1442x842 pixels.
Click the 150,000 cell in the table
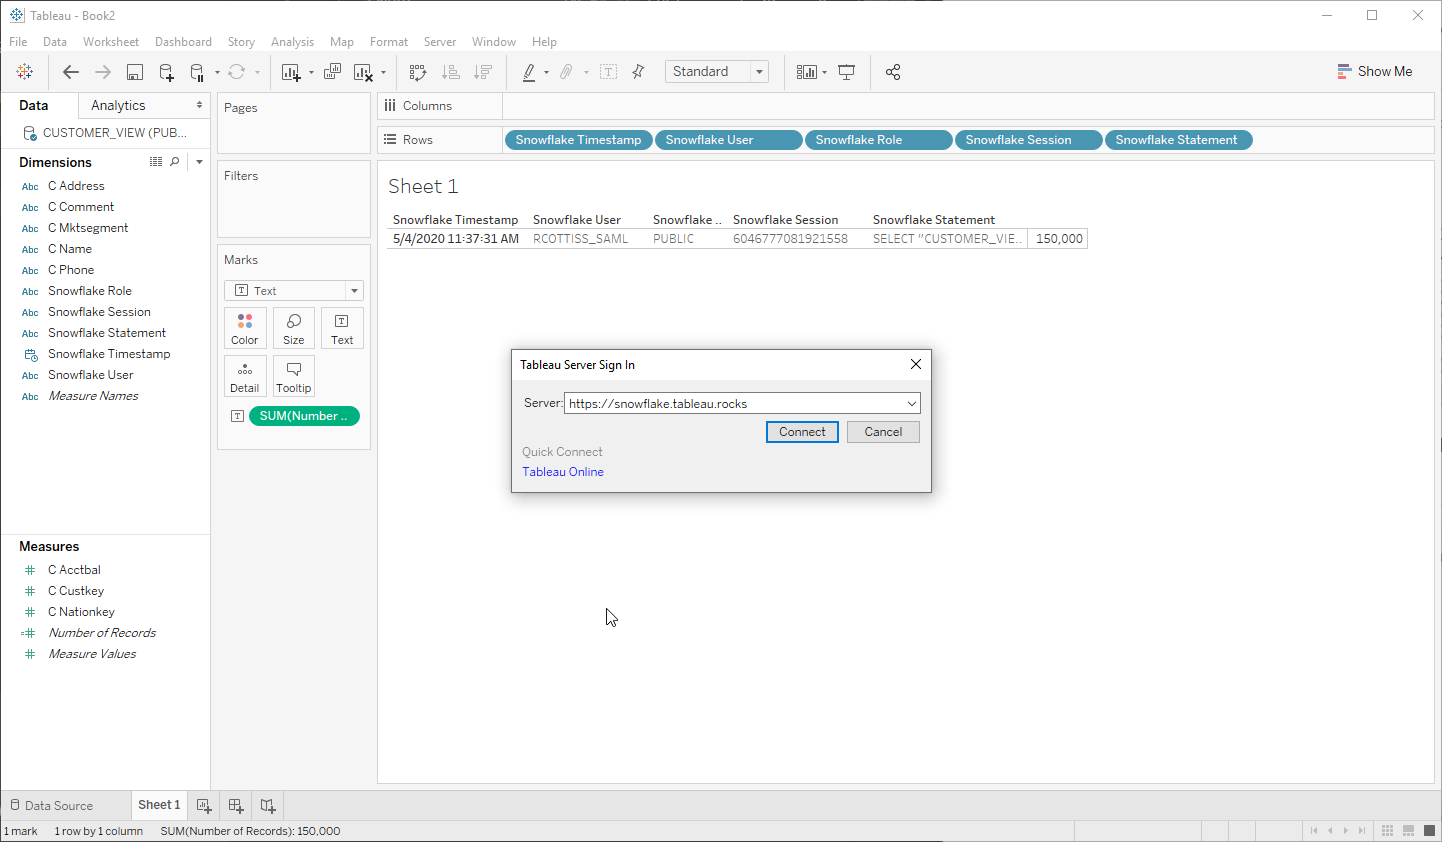pyautogui.click(x=1059, y=239)
